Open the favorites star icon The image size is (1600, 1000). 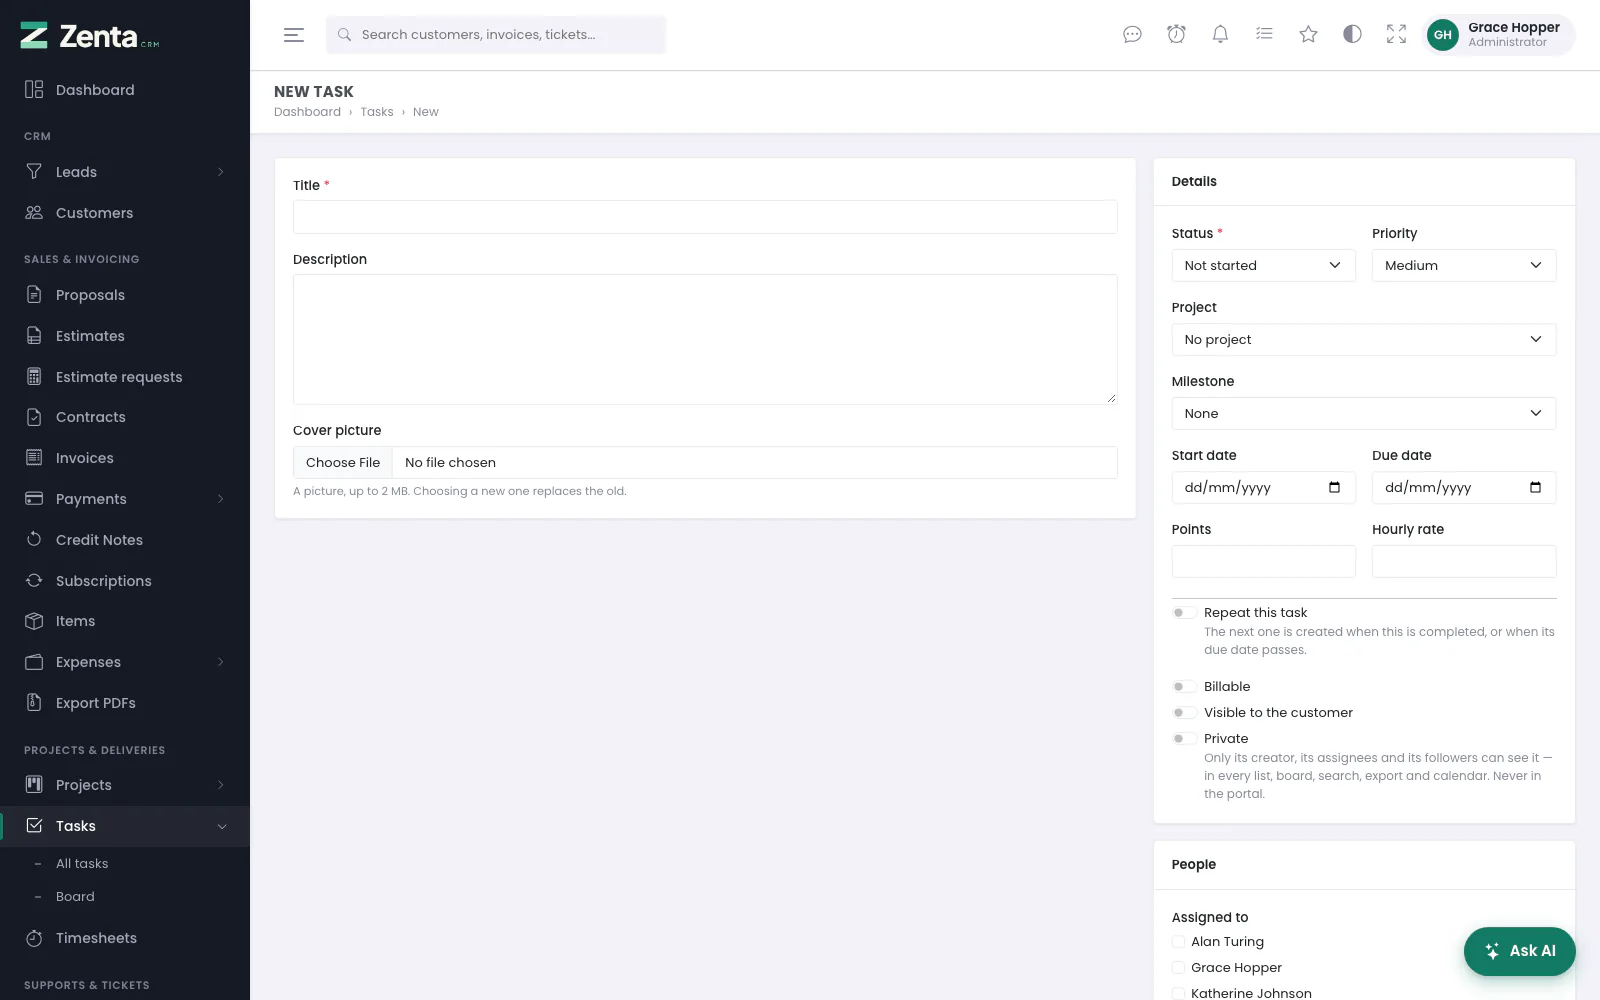tap(1308, 35)
